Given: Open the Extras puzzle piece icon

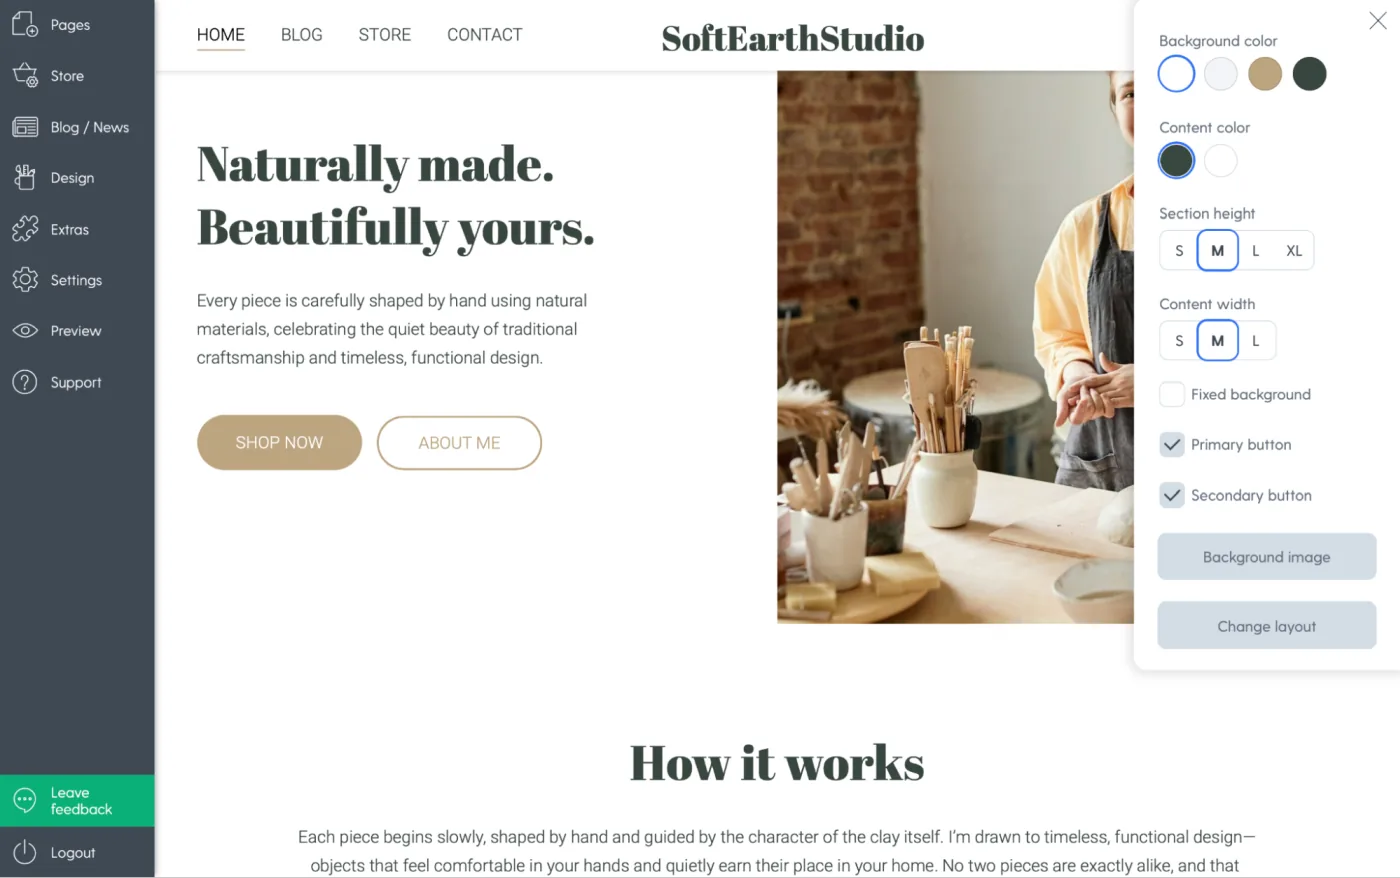Looking at the screenshot, I should click(x=25, y=229).
